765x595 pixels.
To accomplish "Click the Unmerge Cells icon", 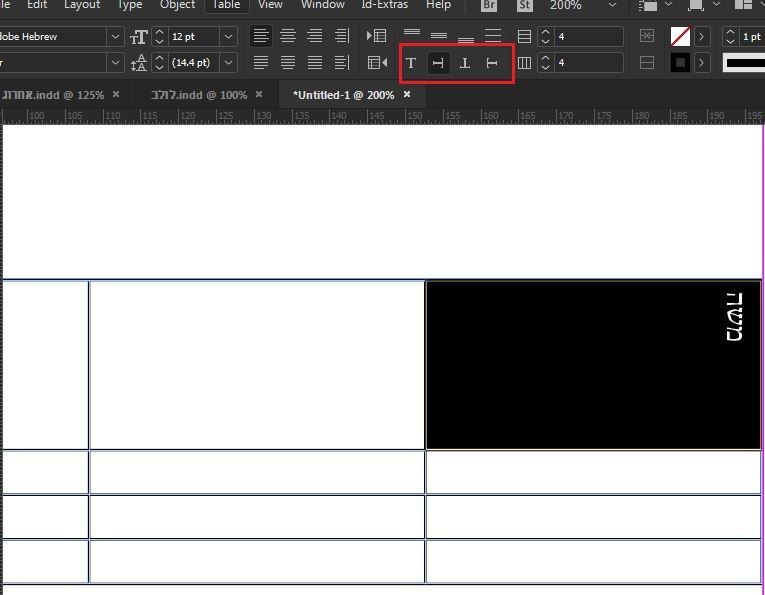I will [646, 62].
